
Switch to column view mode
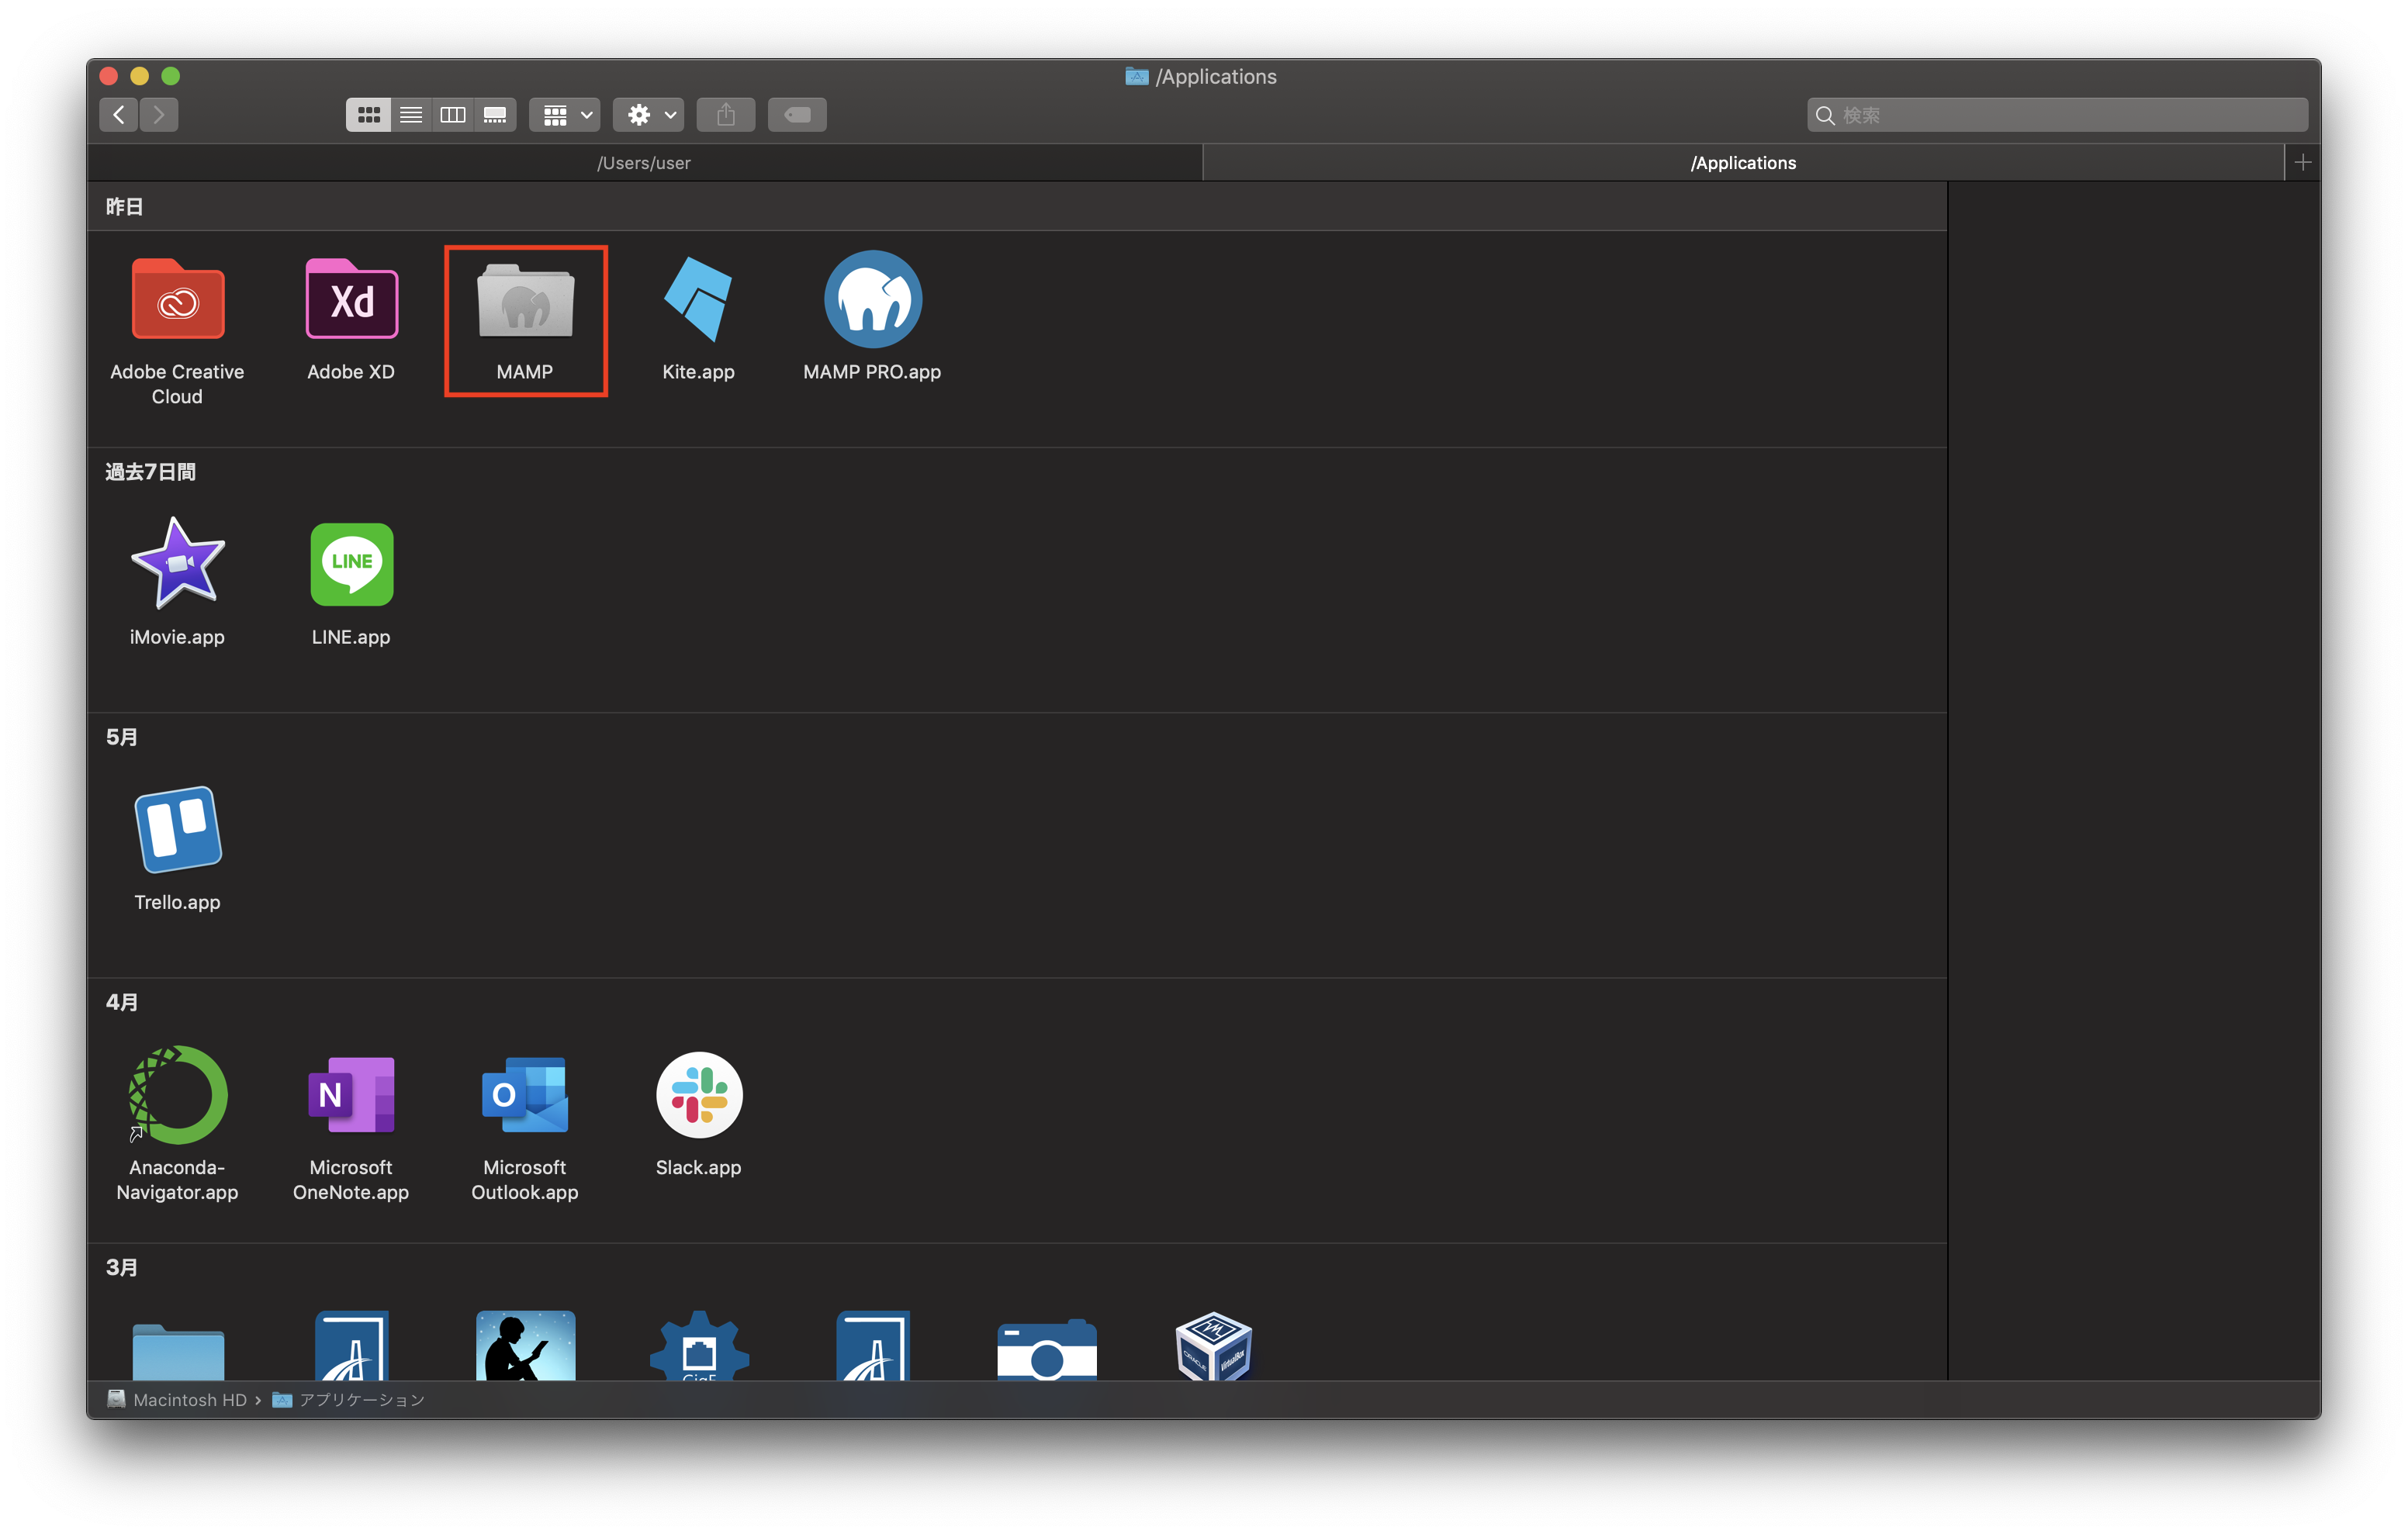(452, 115)
